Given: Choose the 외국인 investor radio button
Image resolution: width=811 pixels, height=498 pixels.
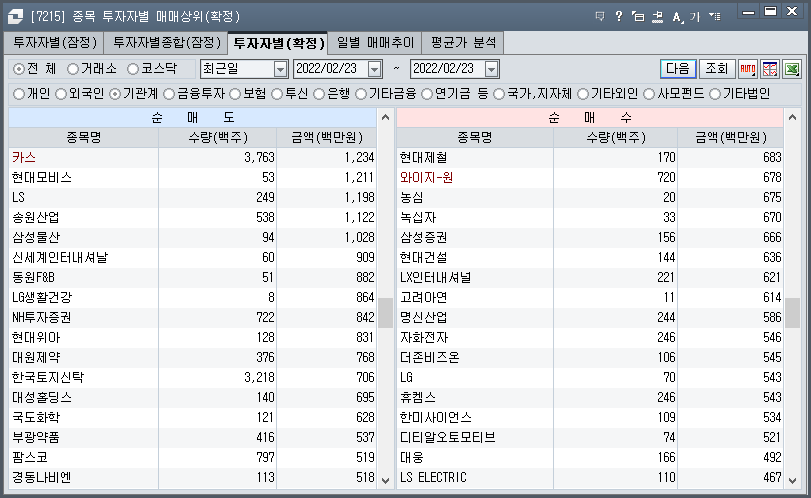Looking at the screenshot, I should point(61,94).
